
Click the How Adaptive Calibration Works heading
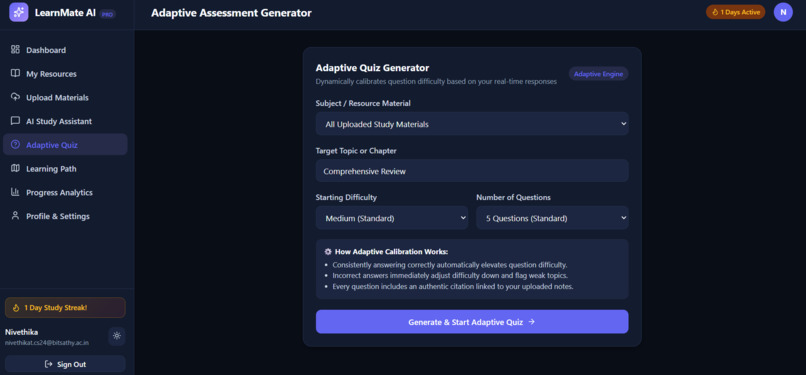[x=391, y=252]
